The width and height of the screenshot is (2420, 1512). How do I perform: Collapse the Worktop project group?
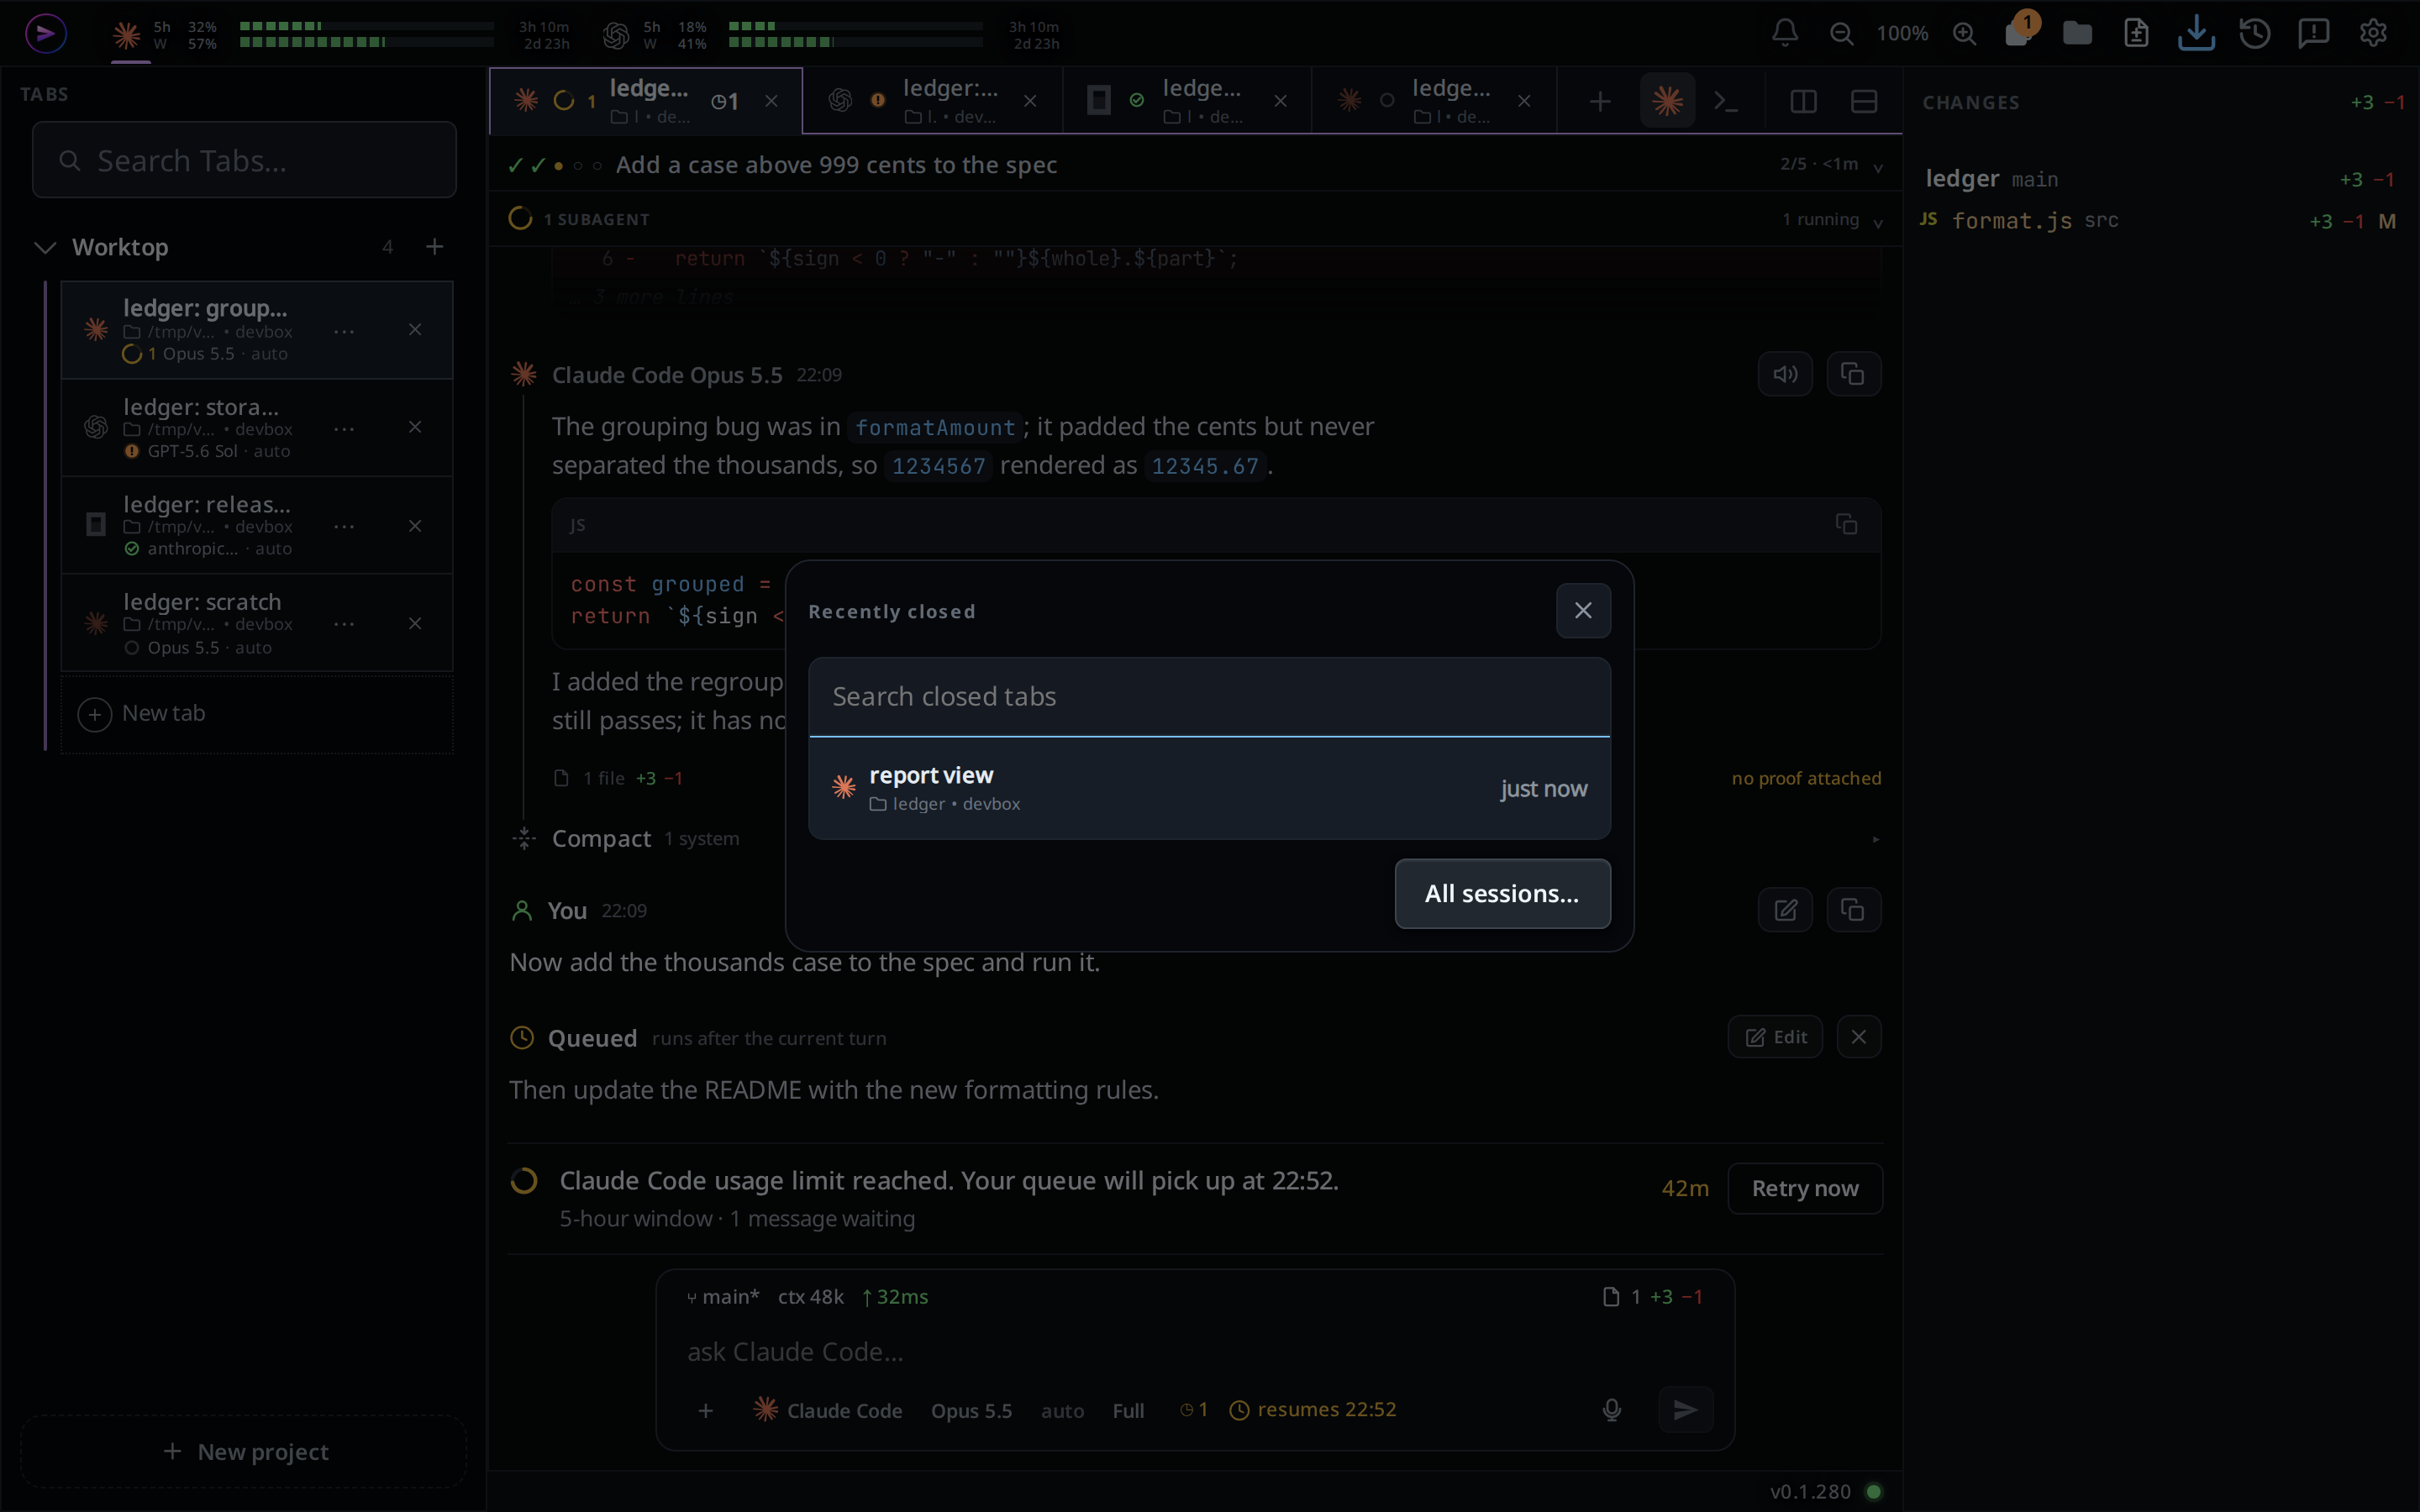point(45,247)
